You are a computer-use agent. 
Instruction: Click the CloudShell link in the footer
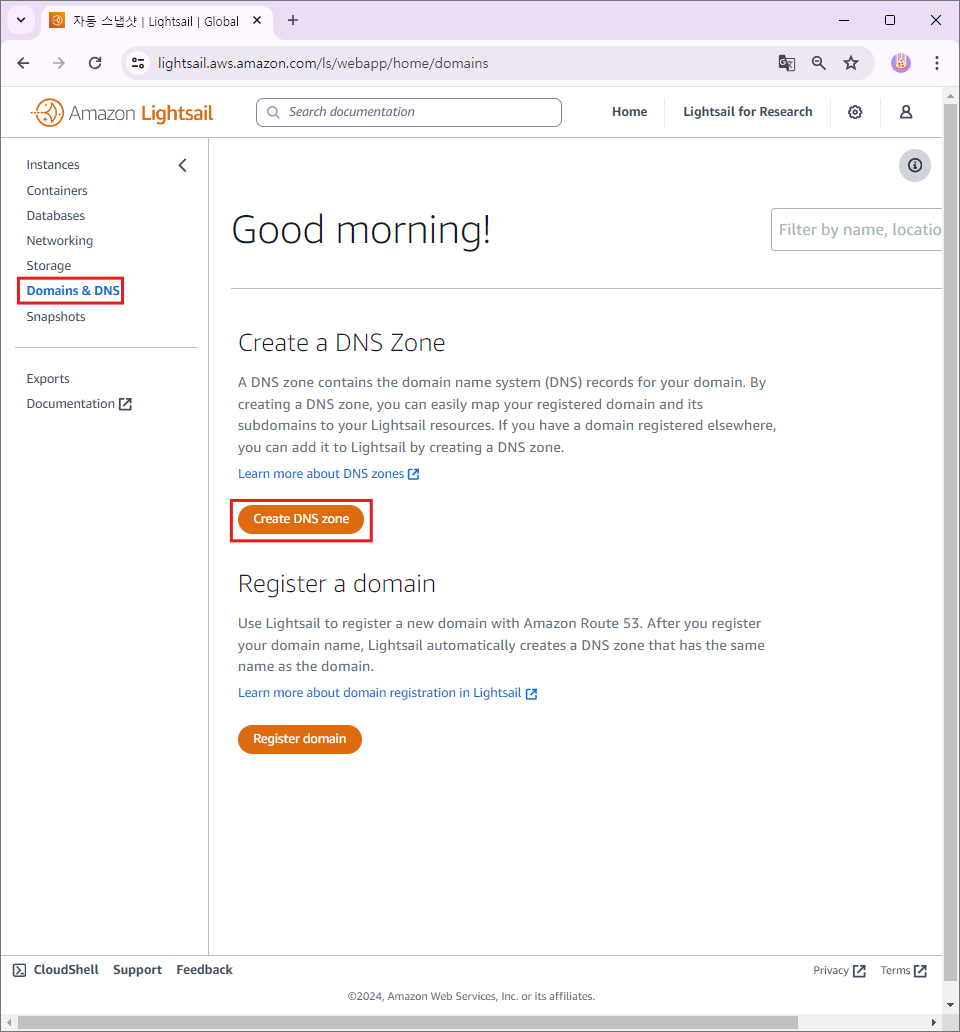56,969
